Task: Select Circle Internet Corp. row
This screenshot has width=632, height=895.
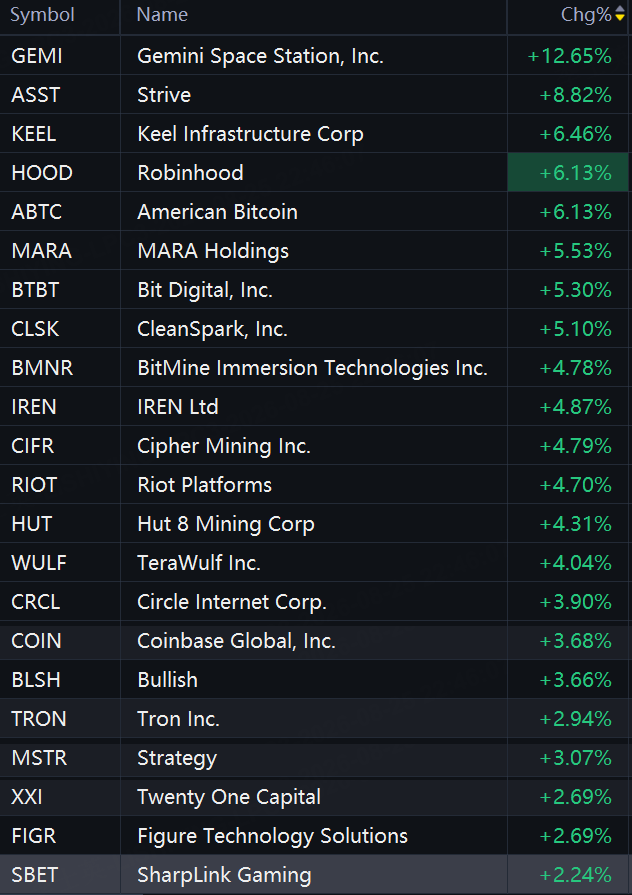Action: tap(314, 602)
